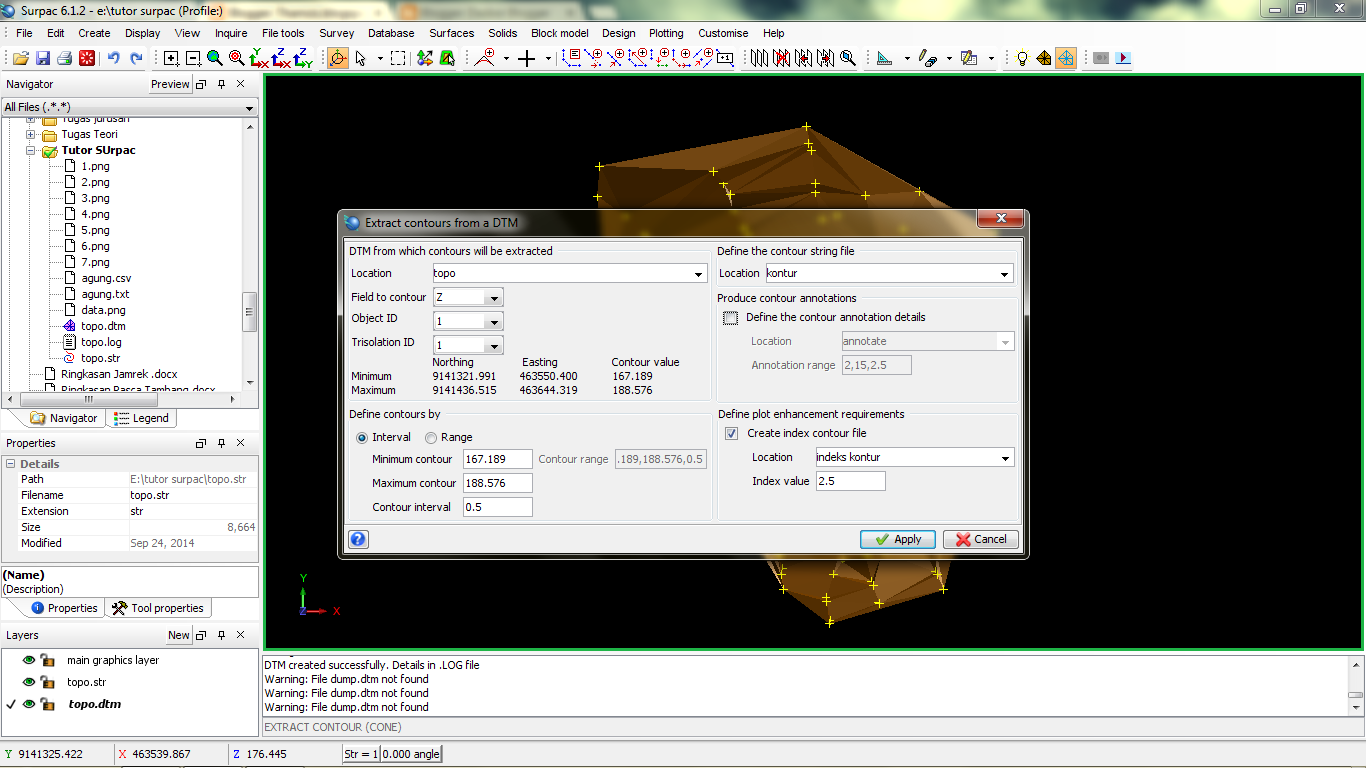Open the Plotting menu
Screen dimensions: 1366x768
pyautogui.click(x=666, y=33)
